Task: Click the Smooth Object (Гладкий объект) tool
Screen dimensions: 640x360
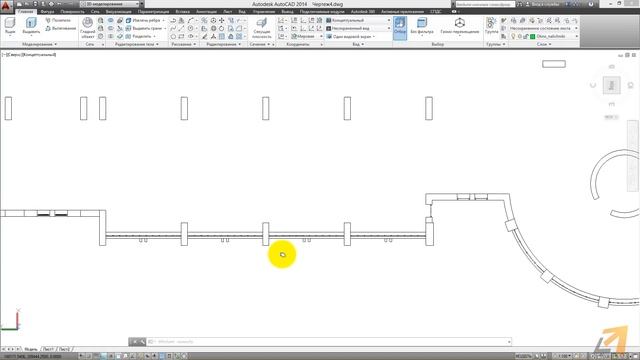Action: tap(87, 28)
